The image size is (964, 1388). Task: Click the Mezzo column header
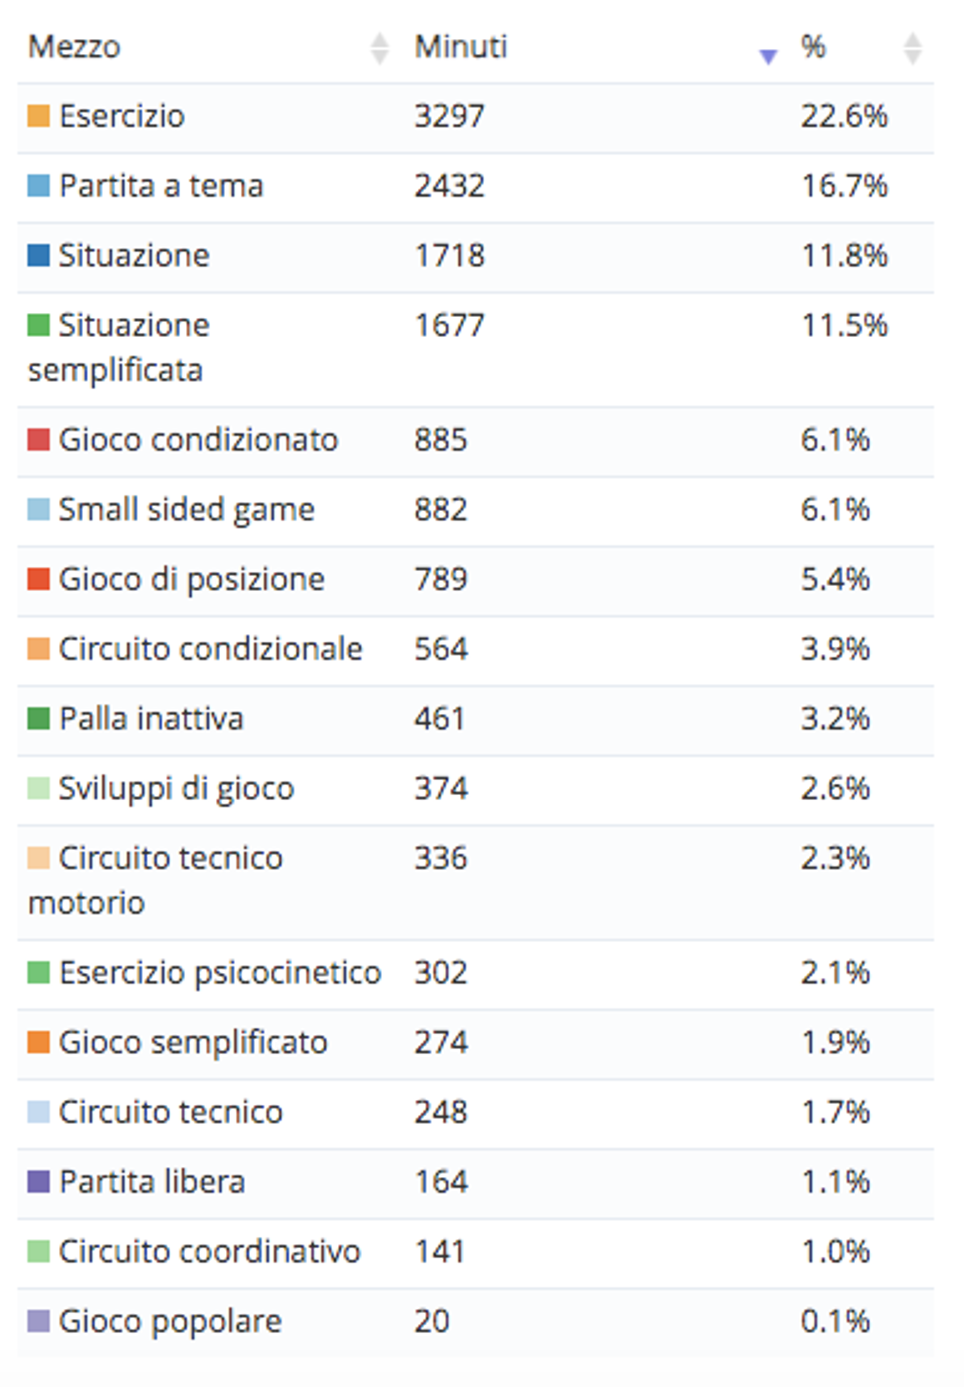tap(74, 47)
